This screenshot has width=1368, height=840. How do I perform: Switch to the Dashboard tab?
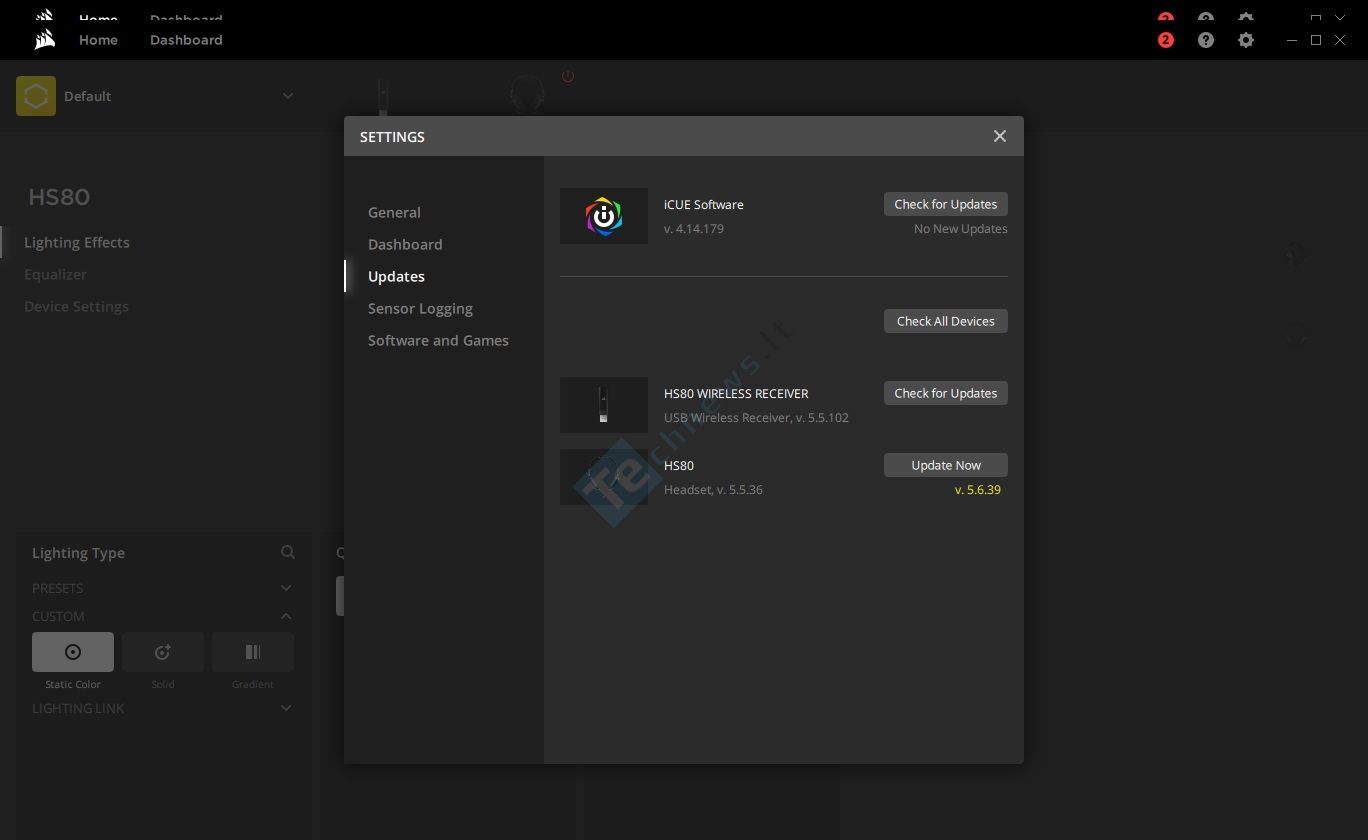pos(186,40)
